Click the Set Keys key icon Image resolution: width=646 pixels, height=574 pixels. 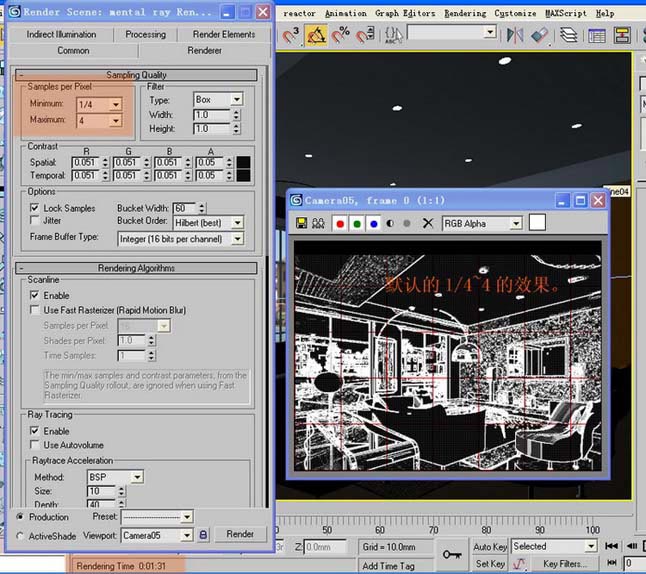pos(452,555)
